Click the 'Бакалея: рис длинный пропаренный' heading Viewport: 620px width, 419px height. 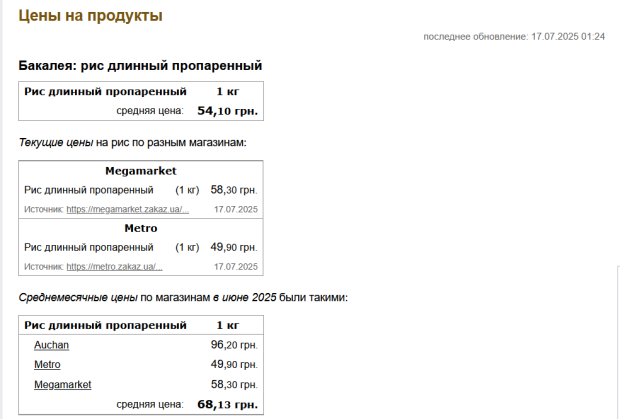point(140,66)
